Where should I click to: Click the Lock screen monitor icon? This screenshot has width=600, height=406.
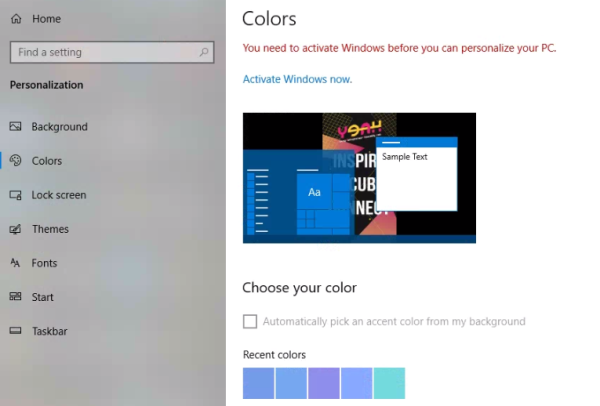pos(15,195)
